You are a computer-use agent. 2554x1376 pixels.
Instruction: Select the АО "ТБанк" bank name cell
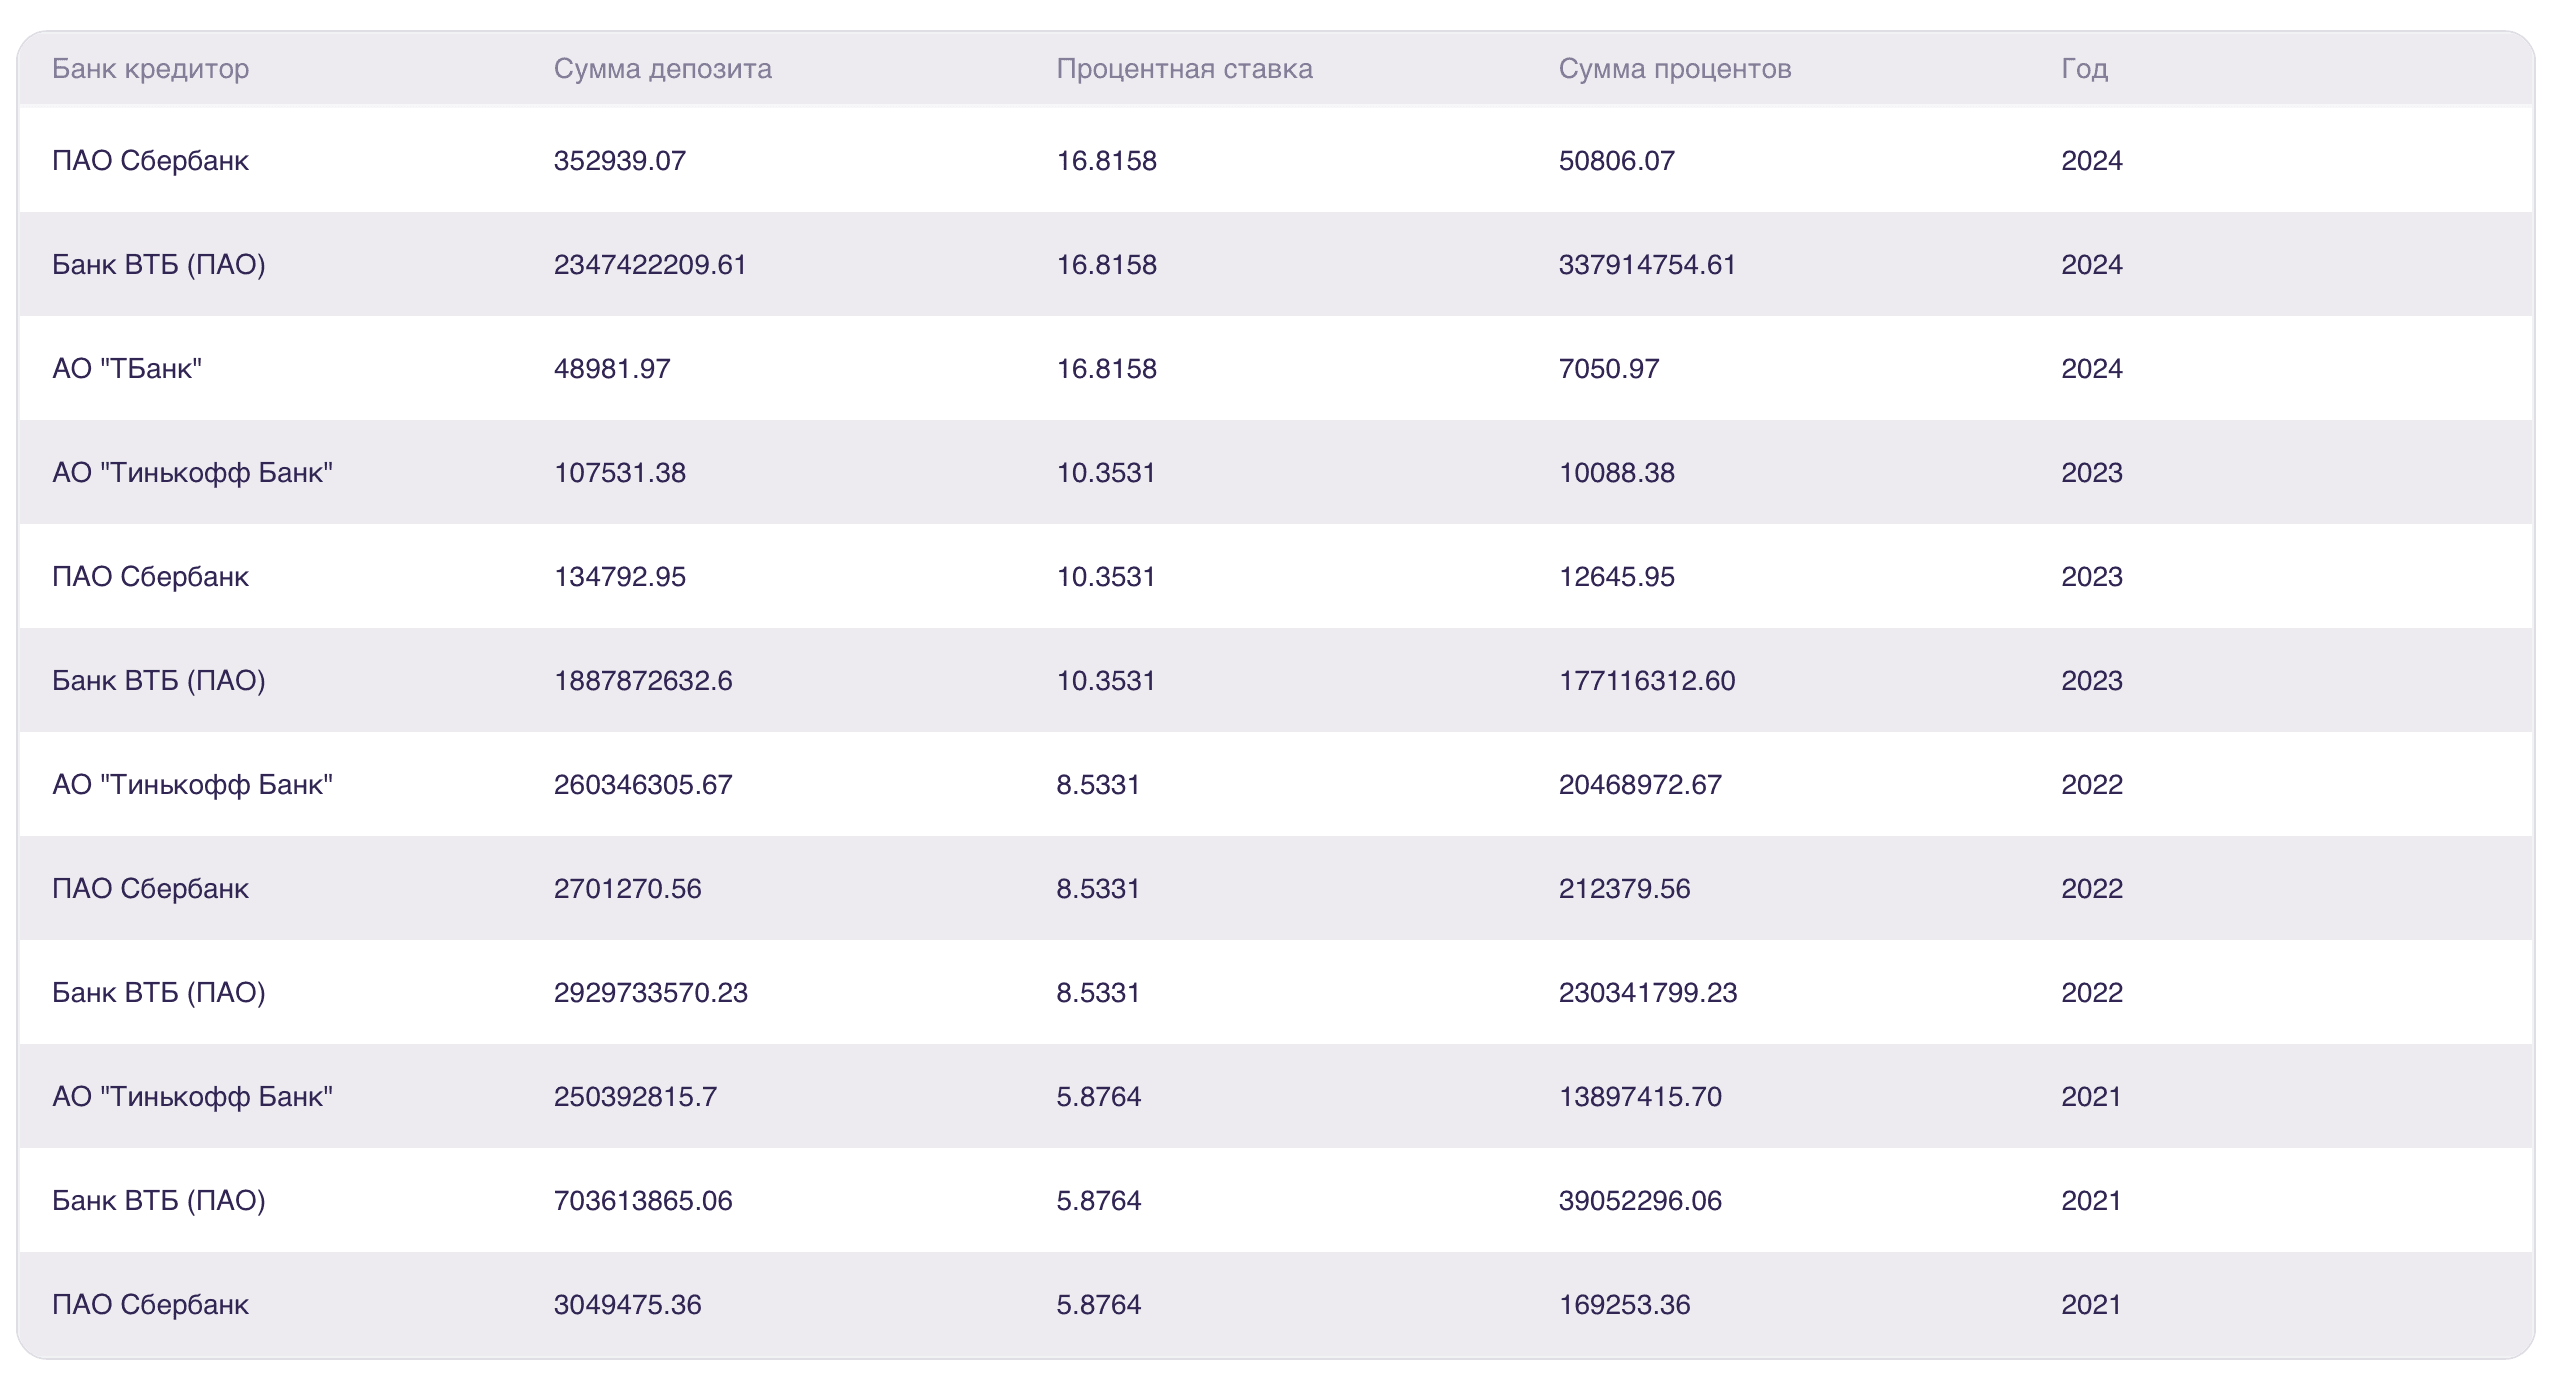click(127, 369)
